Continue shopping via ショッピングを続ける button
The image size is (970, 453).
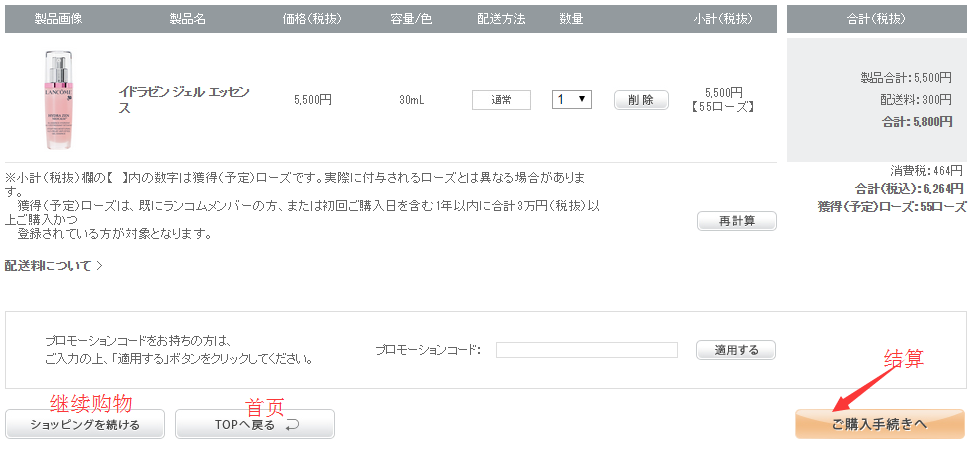(x=85, y=424)
